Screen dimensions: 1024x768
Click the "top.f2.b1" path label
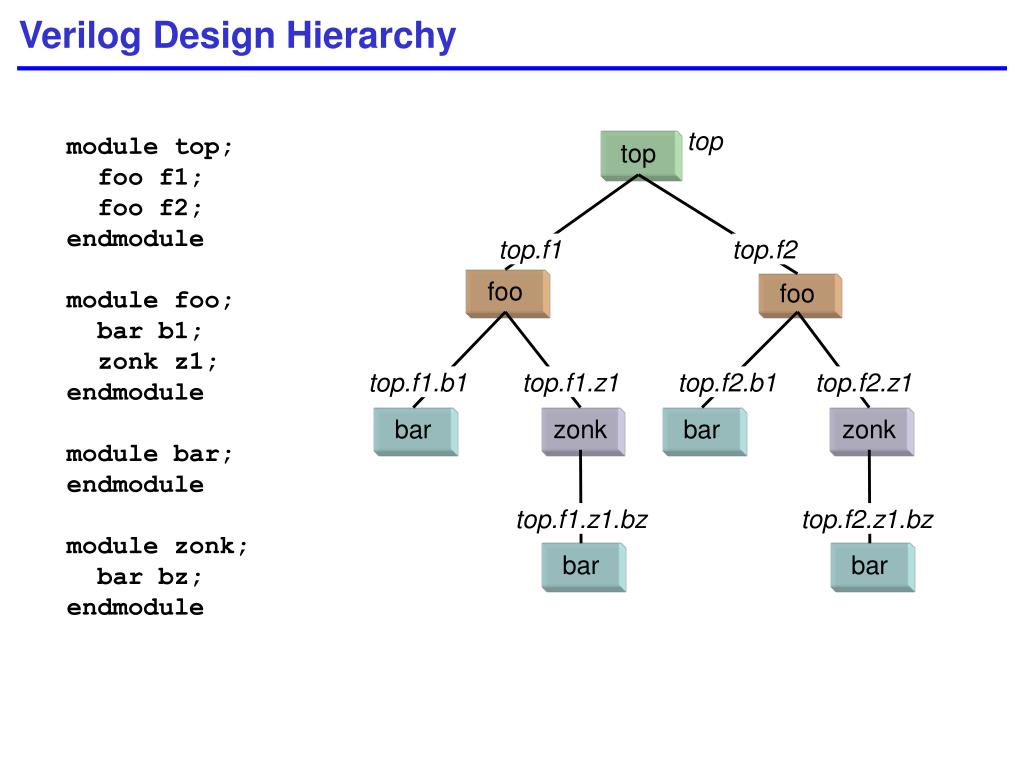(728, 383)
